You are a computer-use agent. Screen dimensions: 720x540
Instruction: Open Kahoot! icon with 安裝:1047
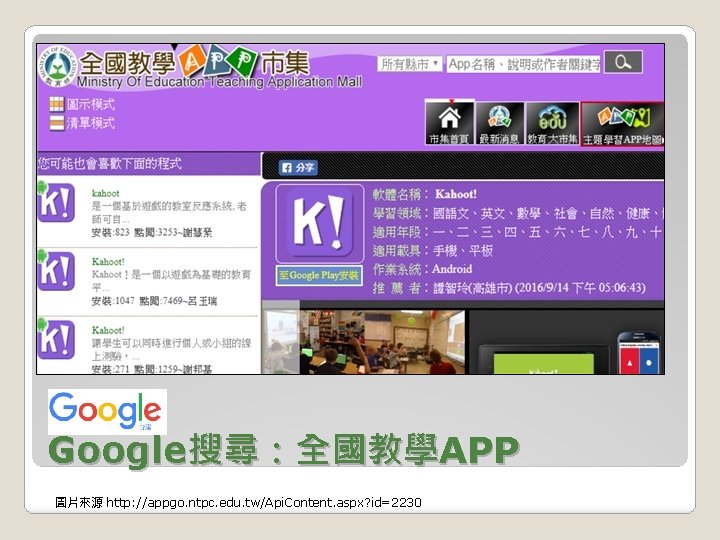56,271
